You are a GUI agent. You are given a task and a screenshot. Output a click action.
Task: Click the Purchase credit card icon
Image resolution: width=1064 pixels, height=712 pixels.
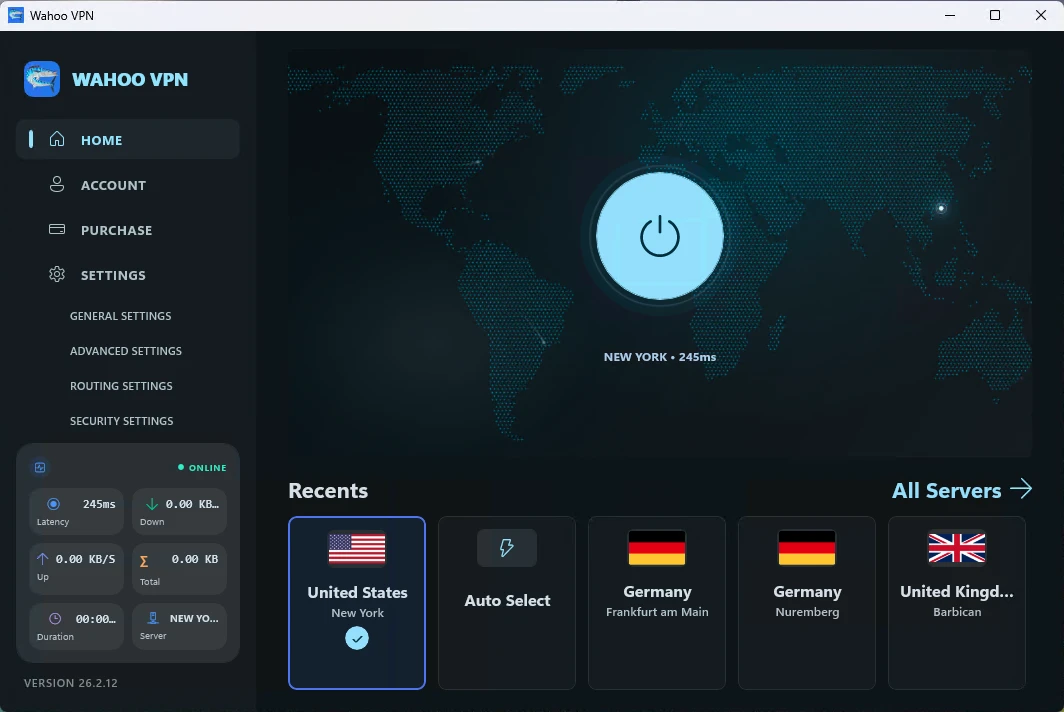pyautogui.click(x=57, y=229)
